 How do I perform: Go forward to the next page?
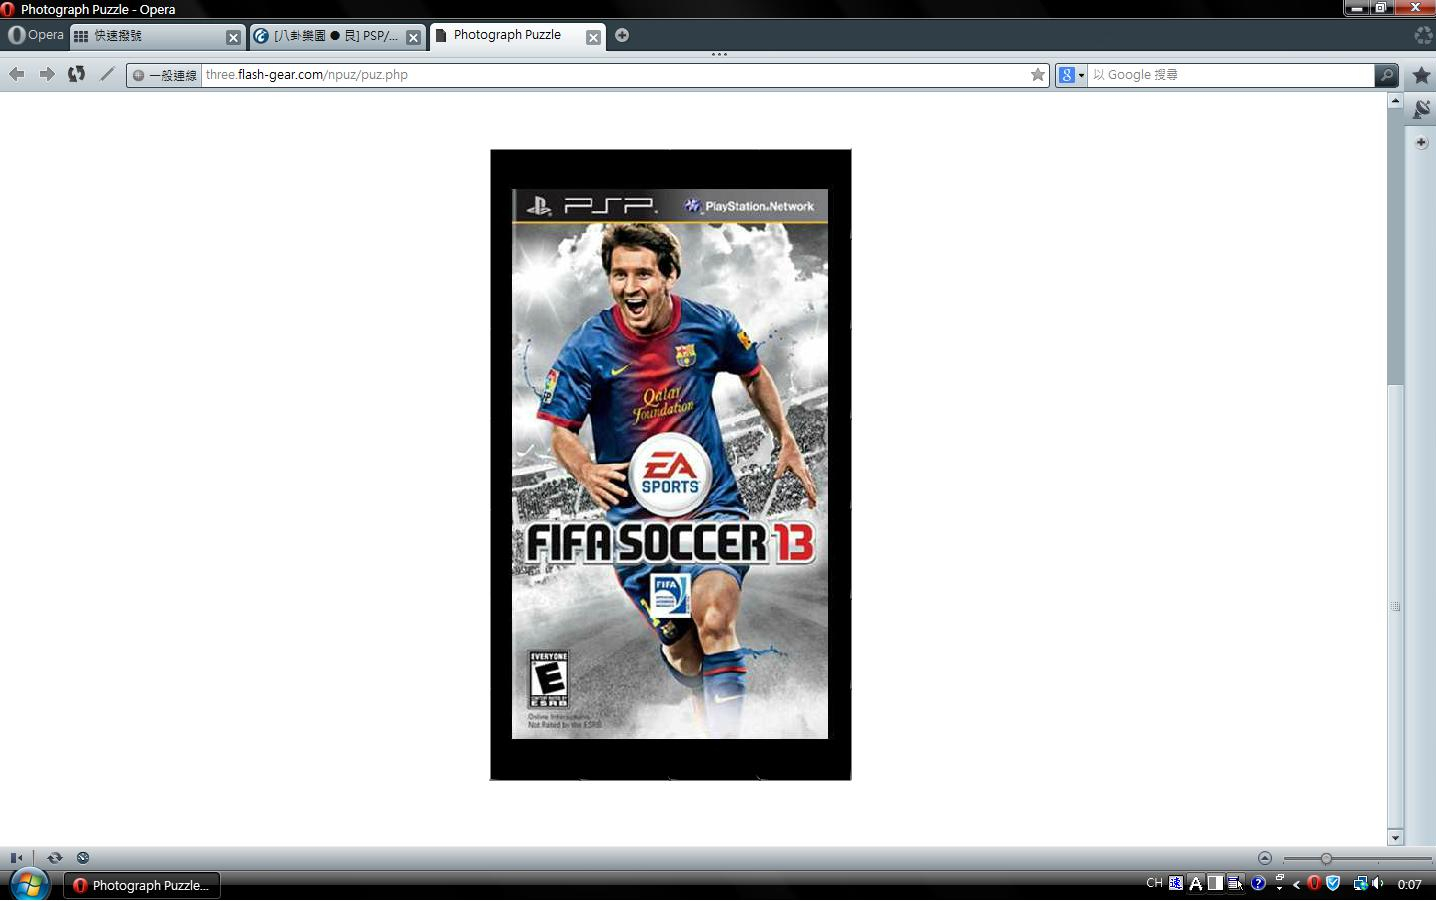click(46, 74)
